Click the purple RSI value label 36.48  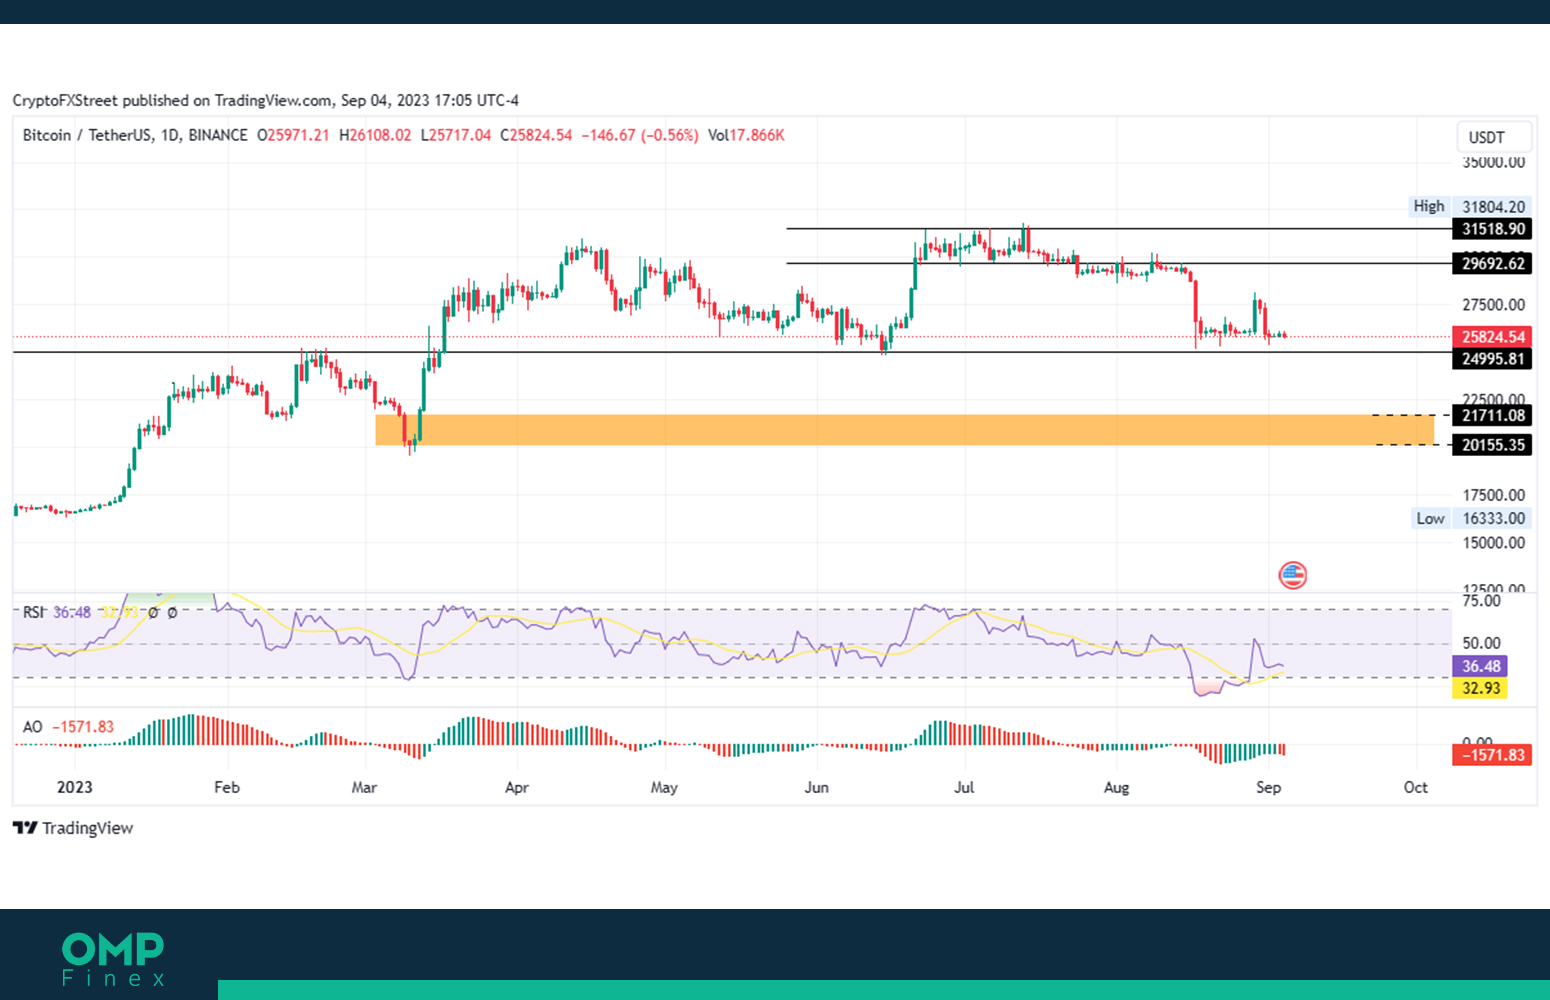[1480, 666]
